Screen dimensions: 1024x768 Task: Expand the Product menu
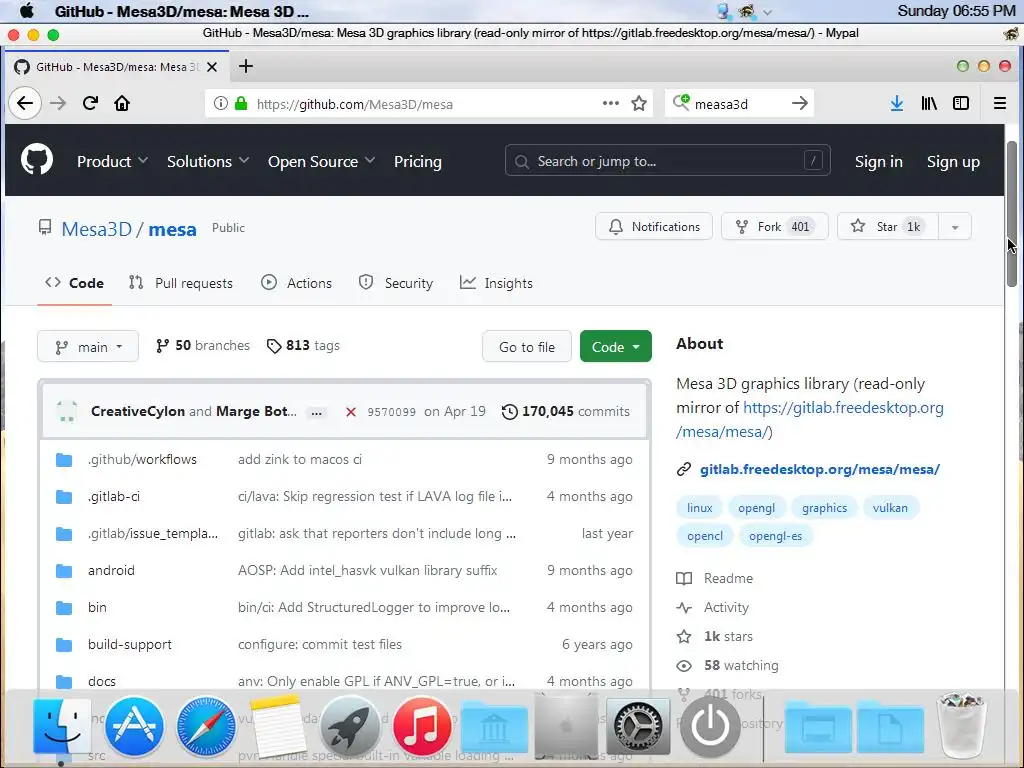[x=112, y=161]
